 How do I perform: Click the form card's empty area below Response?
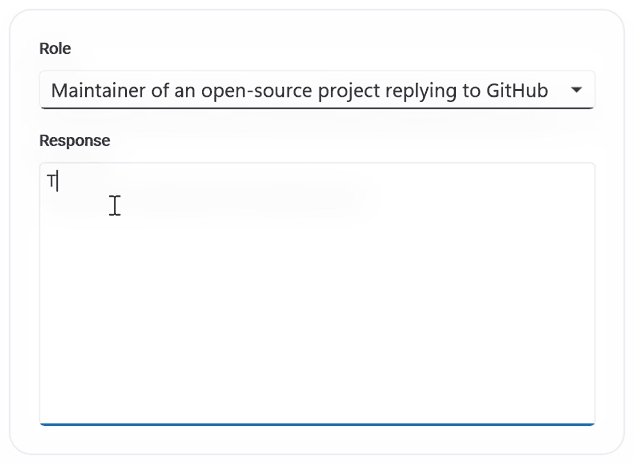click(x=316, y=441)
